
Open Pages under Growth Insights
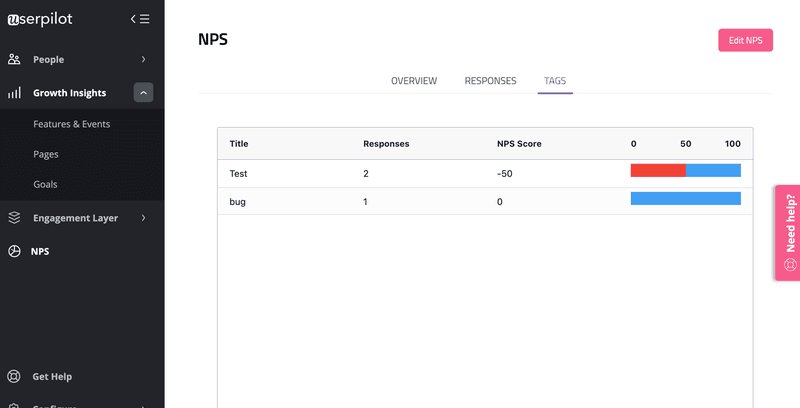[x=46, y=154]
